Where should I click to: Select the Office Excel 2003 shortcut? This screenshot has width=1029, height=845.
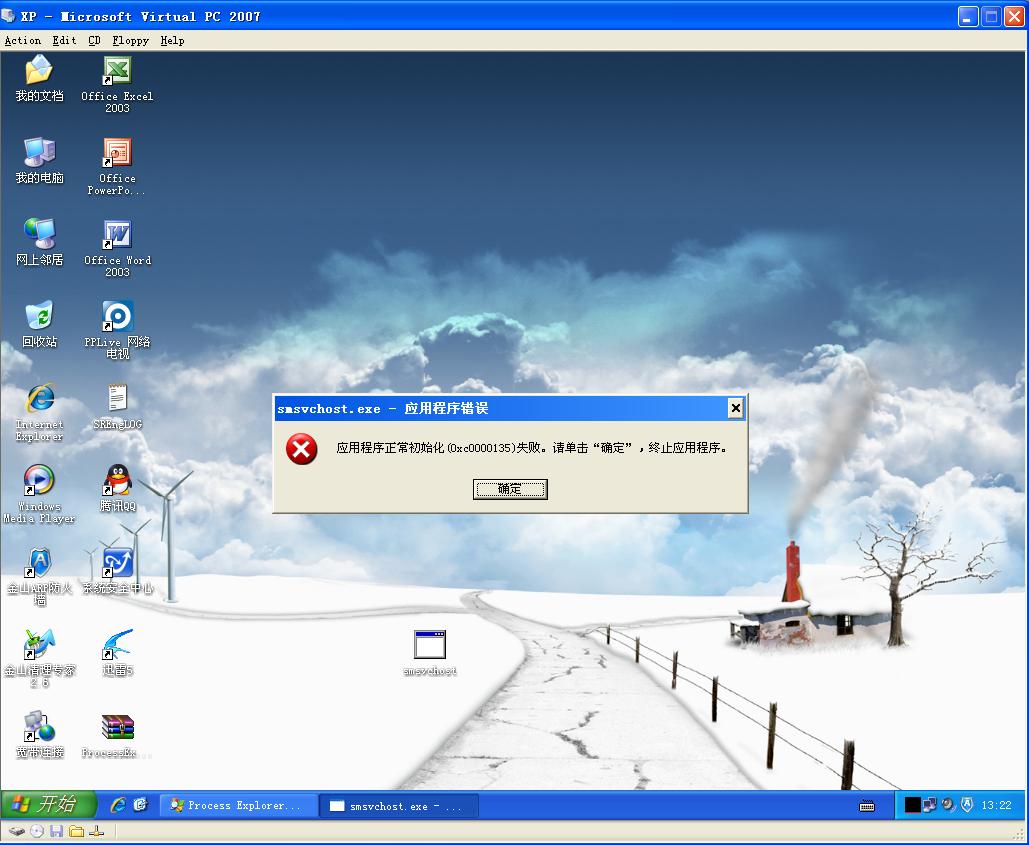tap(117, 84)
